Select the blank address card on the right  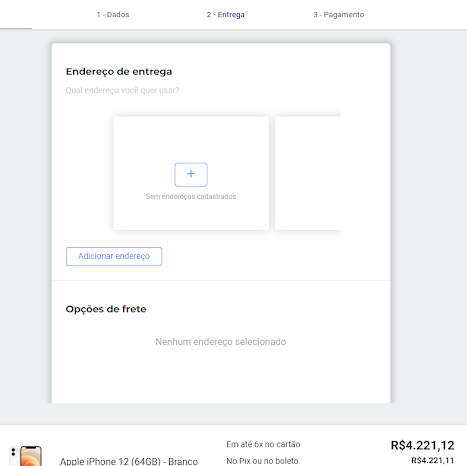(x=308, y=173)
